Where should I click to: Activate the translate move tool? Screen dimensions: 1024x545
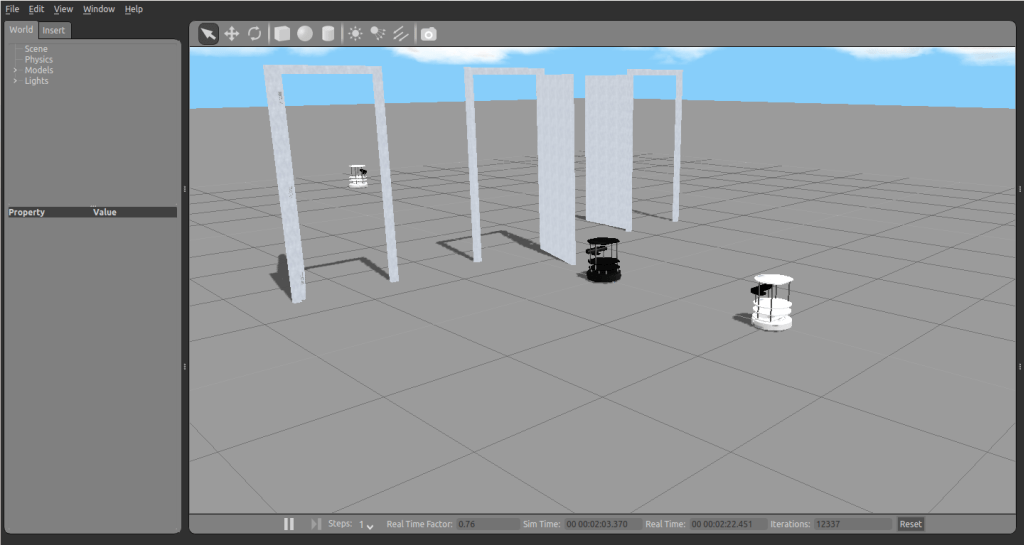click(231, 34)
